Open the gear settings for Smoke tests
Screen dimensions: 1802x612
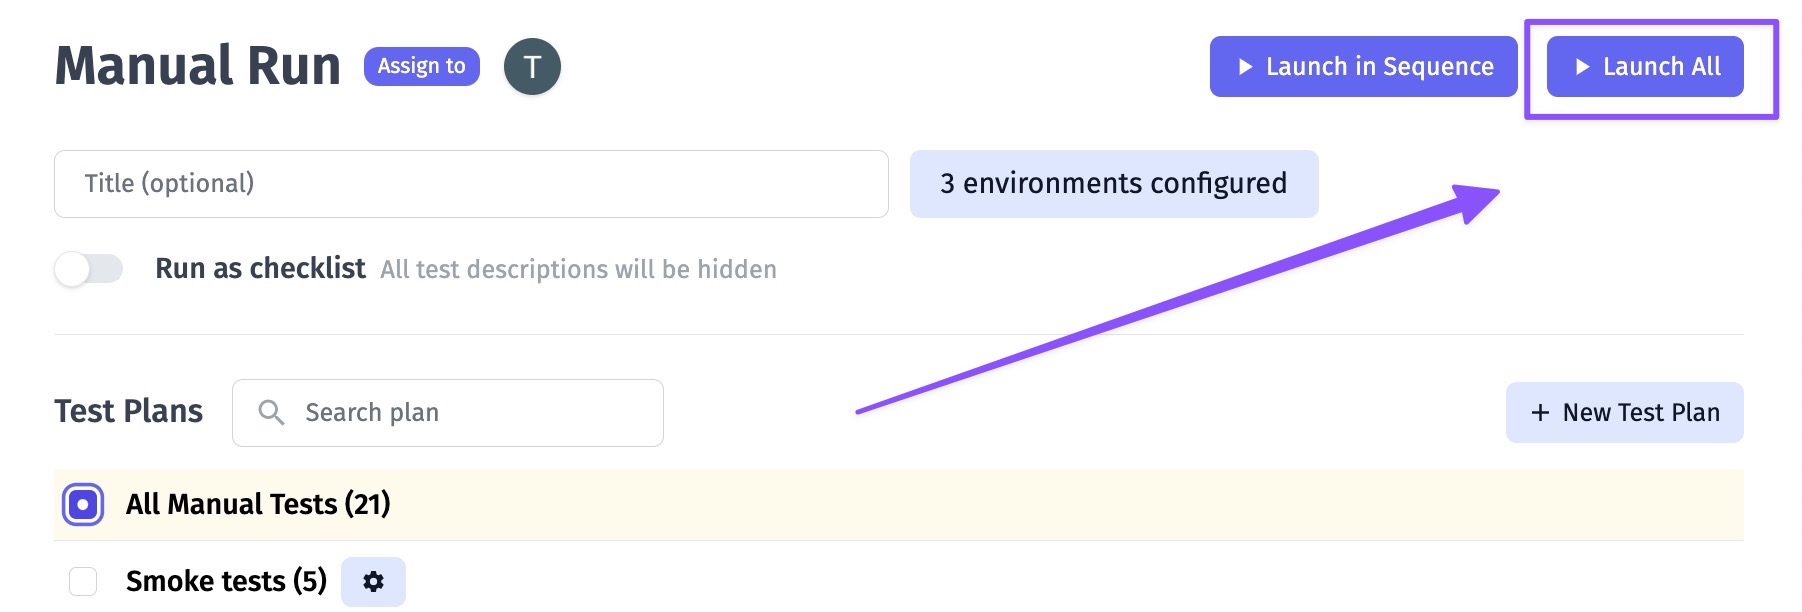(x=373, y=582)
